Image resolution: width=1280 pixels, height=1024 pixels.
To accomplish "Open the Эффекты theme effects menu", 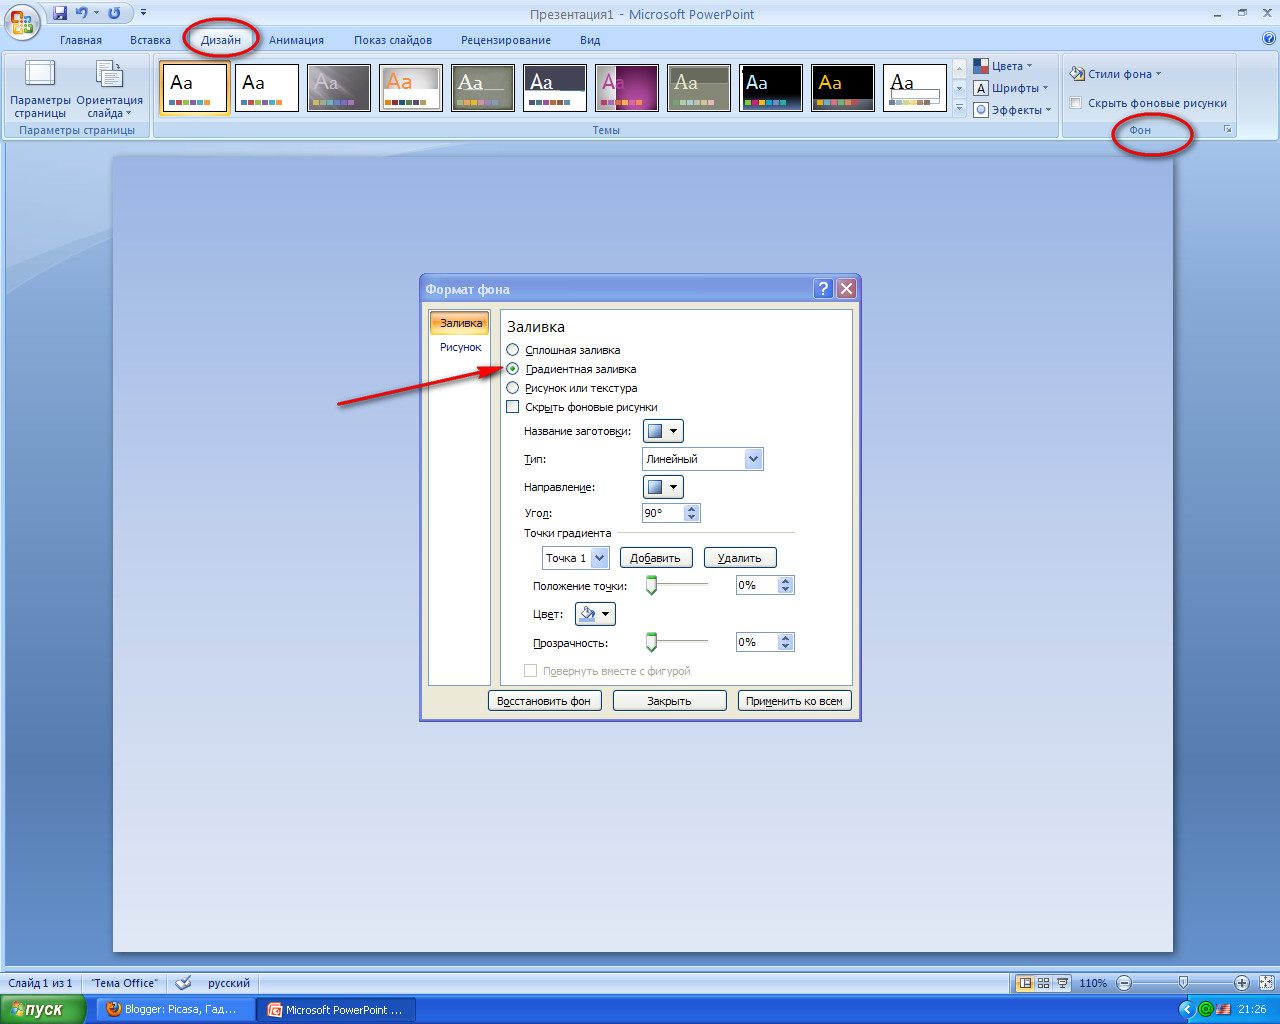I will click(x=1013, y=110).
